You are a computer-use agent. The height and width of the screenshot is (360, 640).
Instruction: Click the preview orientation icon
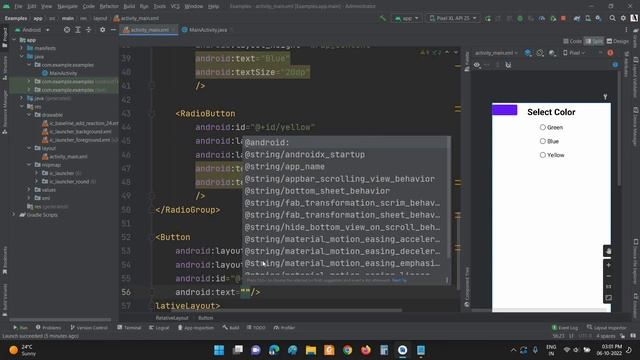coord(540,53)
